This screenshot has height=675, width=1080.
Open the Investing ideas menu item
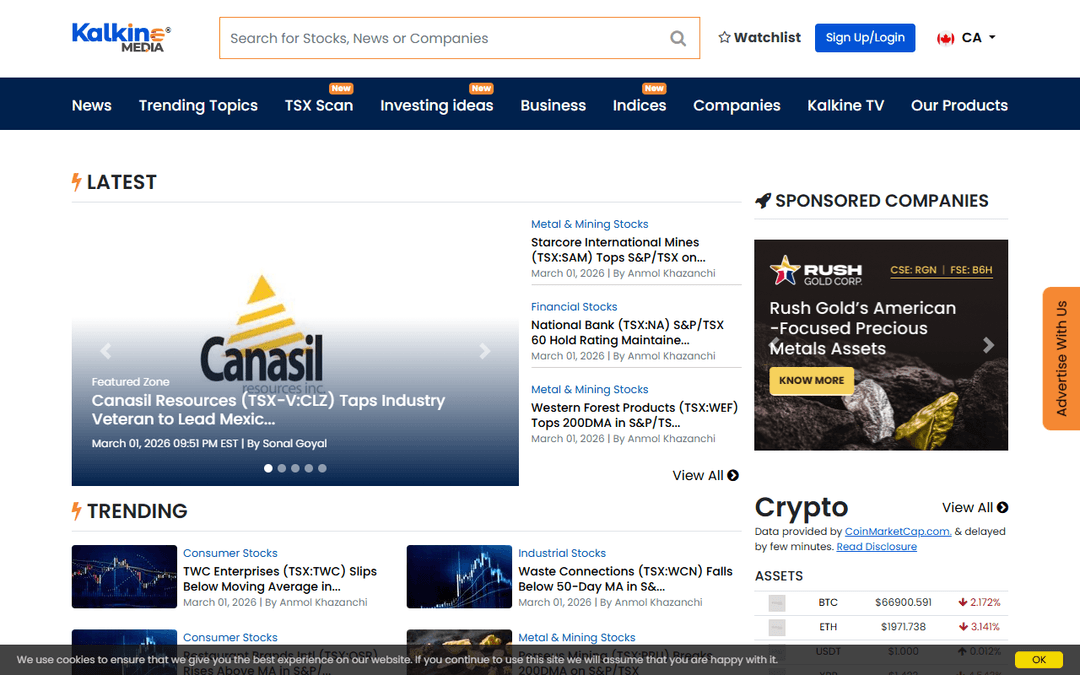pos(437,105)
